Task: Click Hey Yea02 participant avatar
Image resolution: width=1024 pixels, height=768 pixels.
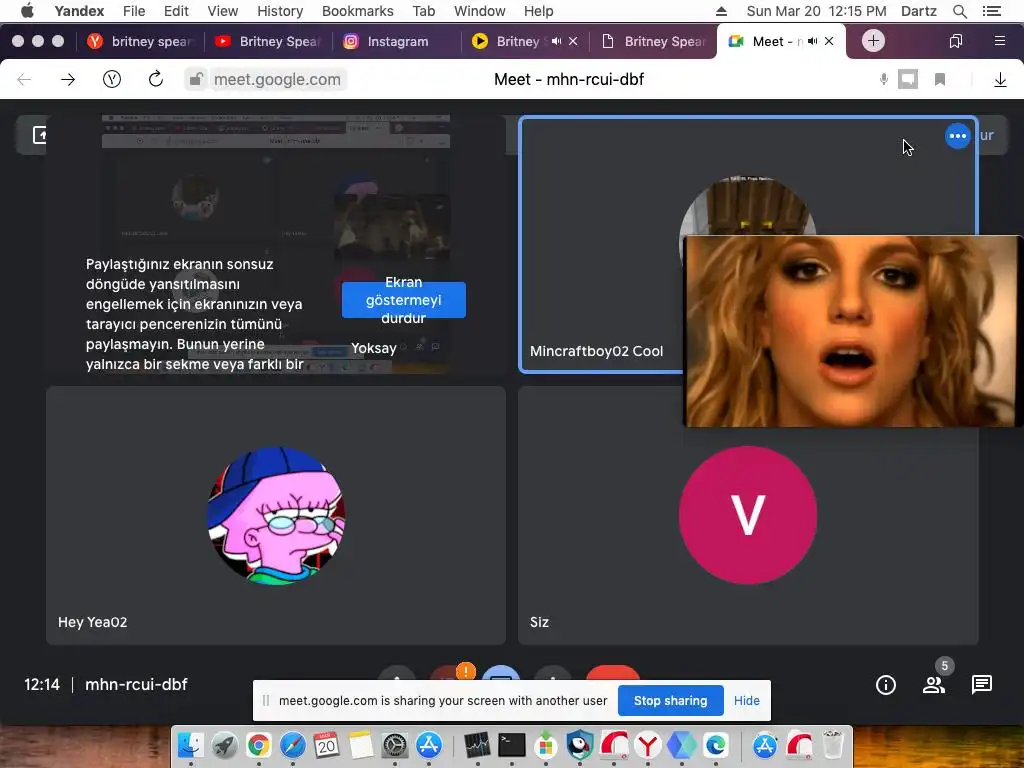Action: tap(276, 515)
